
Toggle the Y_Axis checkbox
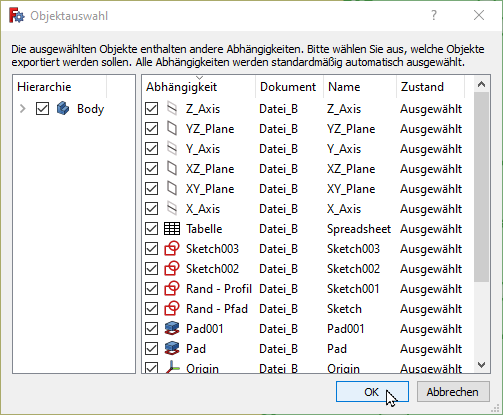(x=151, y=149)
